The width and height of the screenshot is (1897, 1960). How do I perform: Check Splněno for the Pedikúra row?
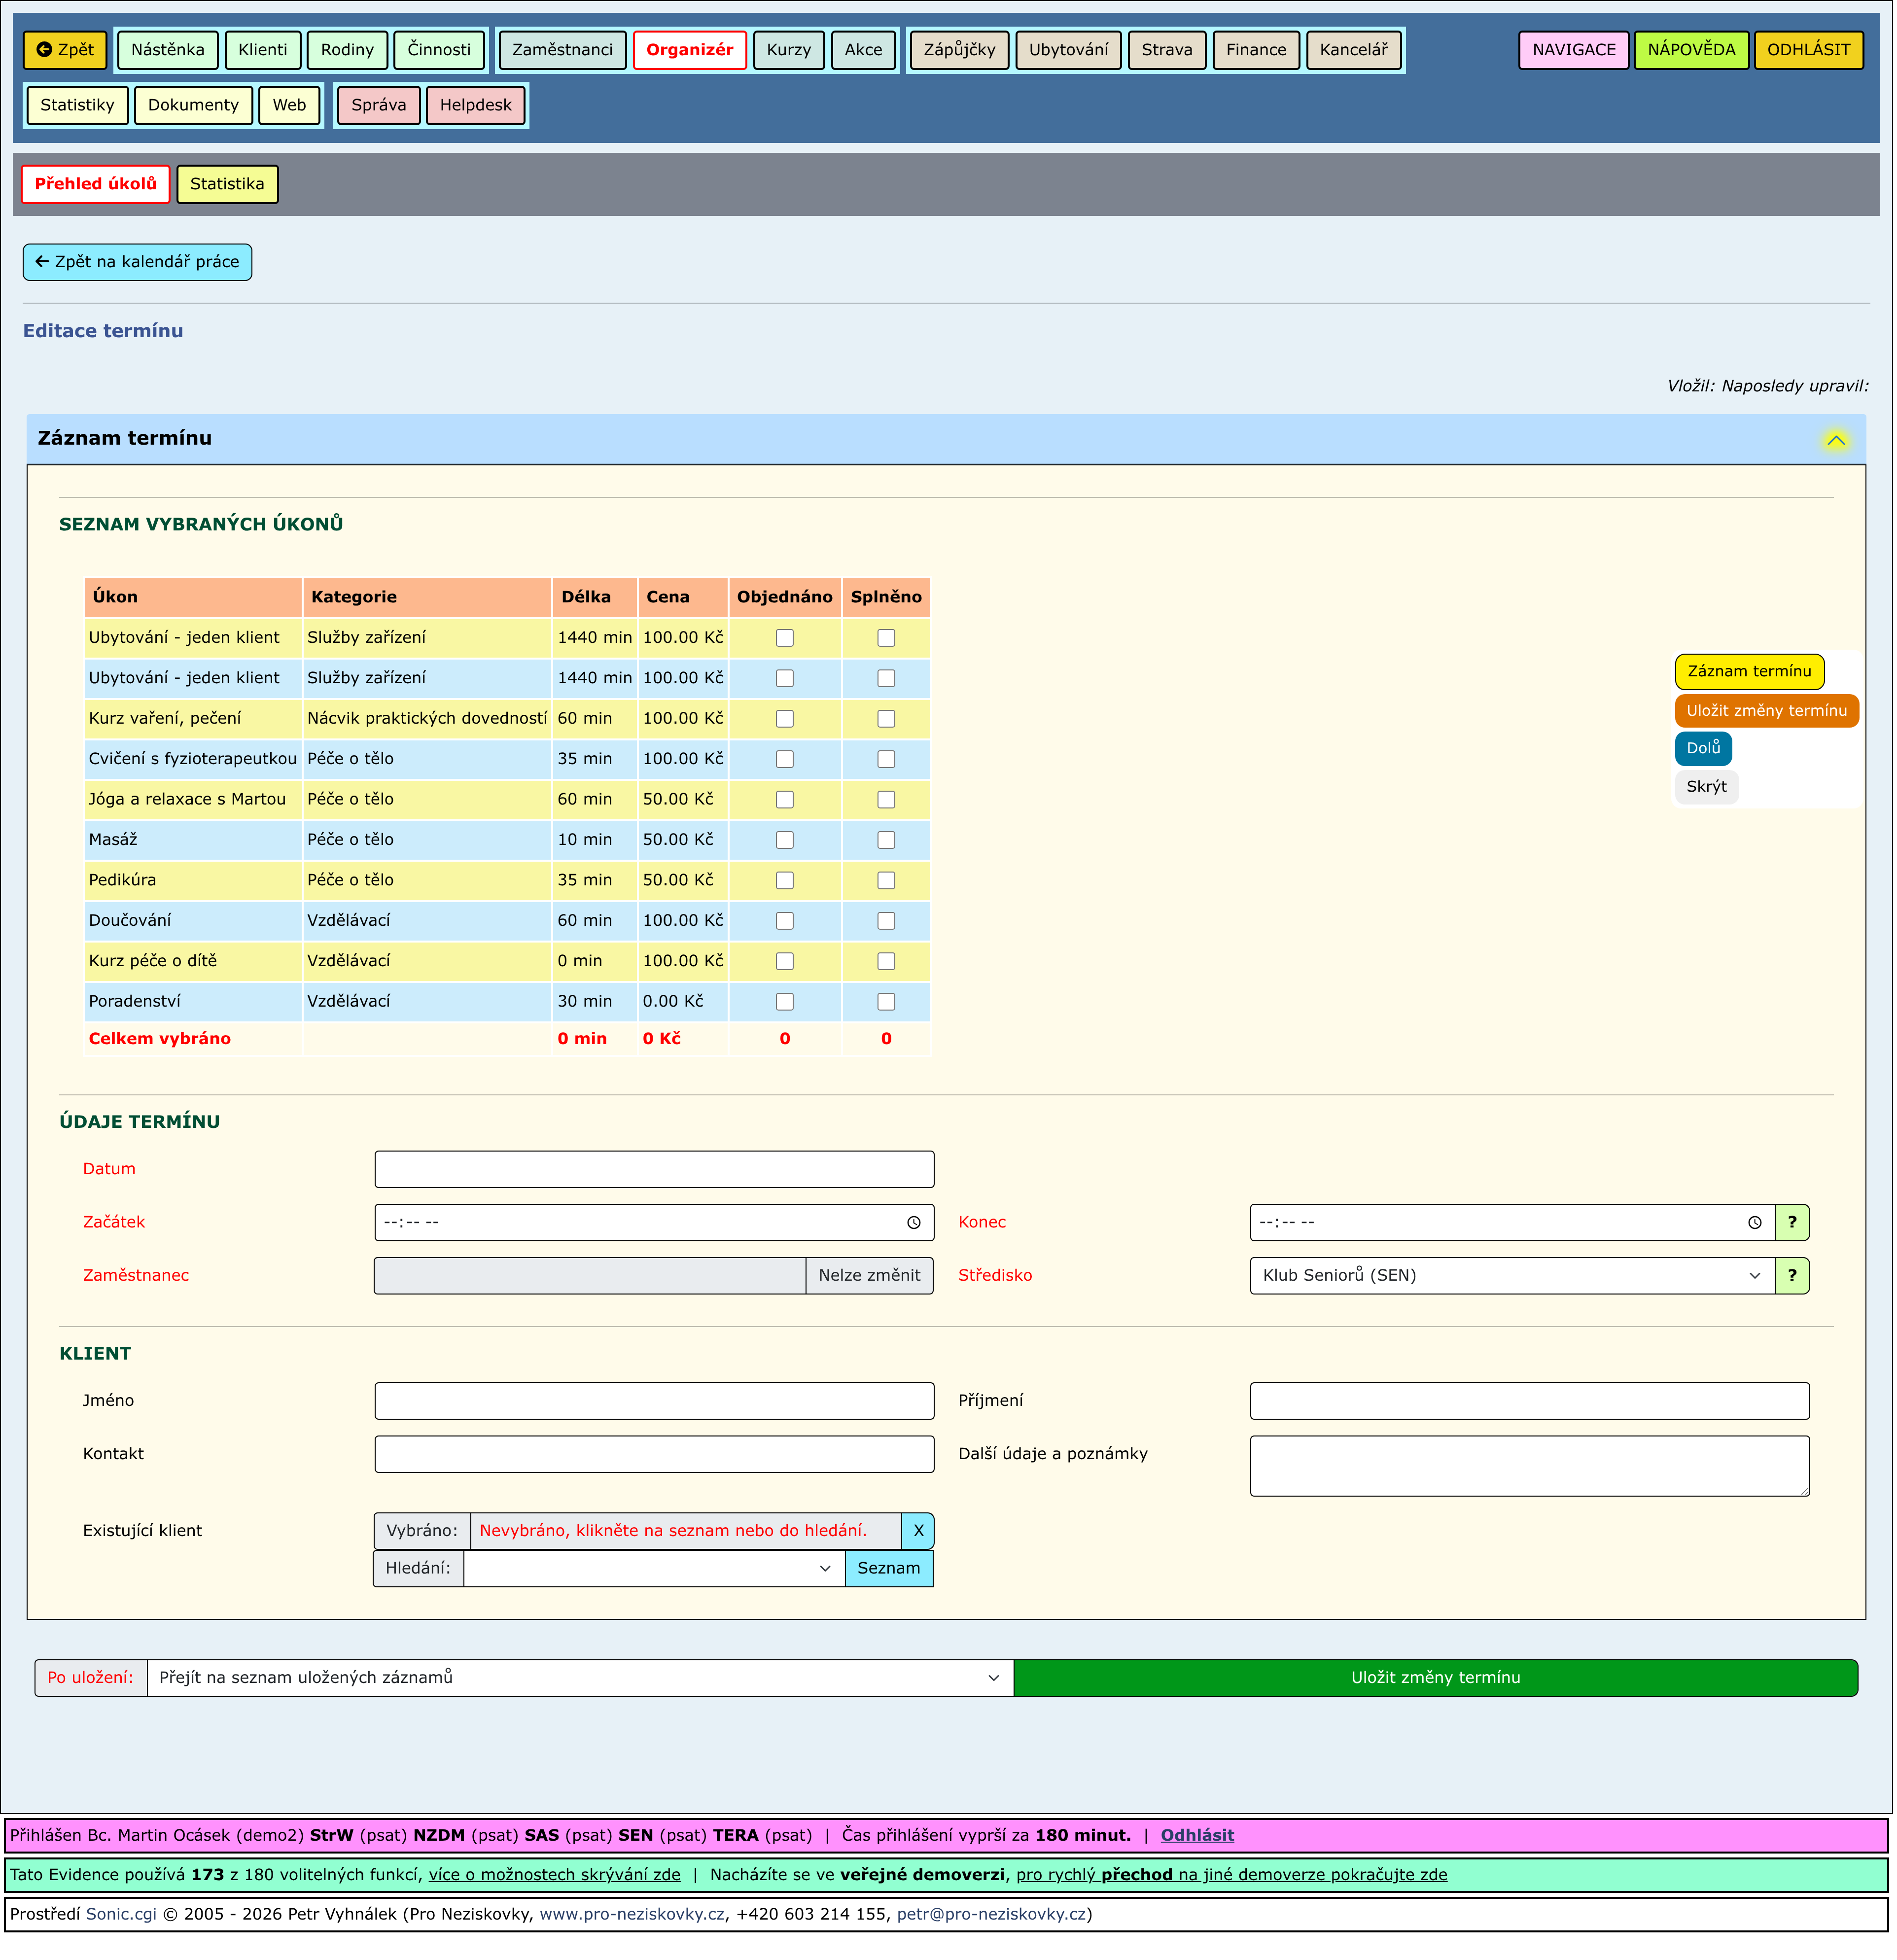[886, 880]
